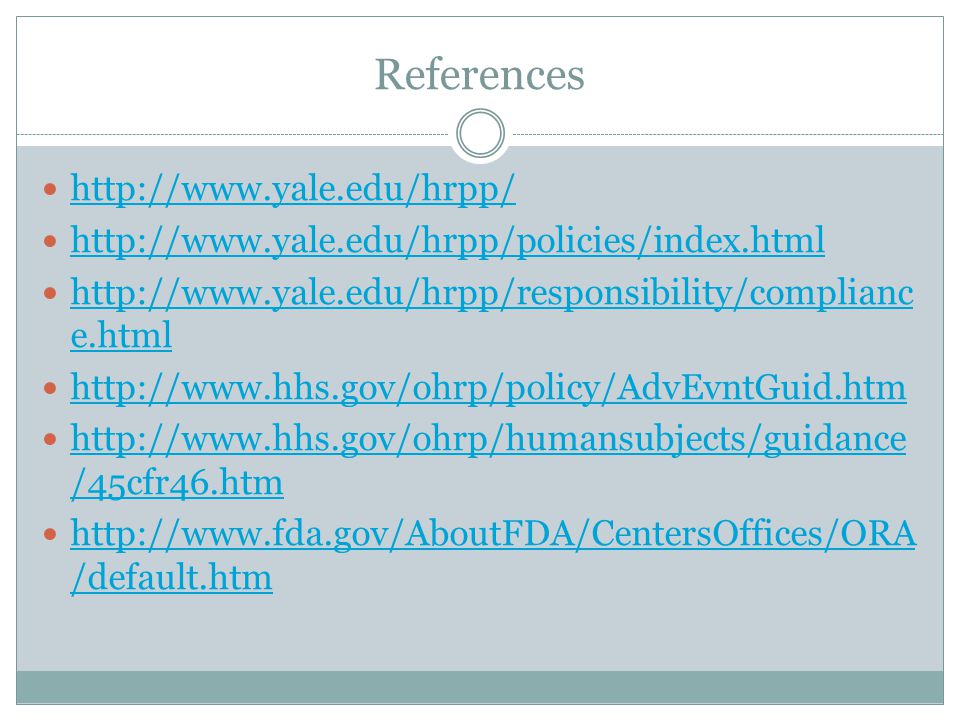Click the /default.htm continuation line

pos(171,577)
